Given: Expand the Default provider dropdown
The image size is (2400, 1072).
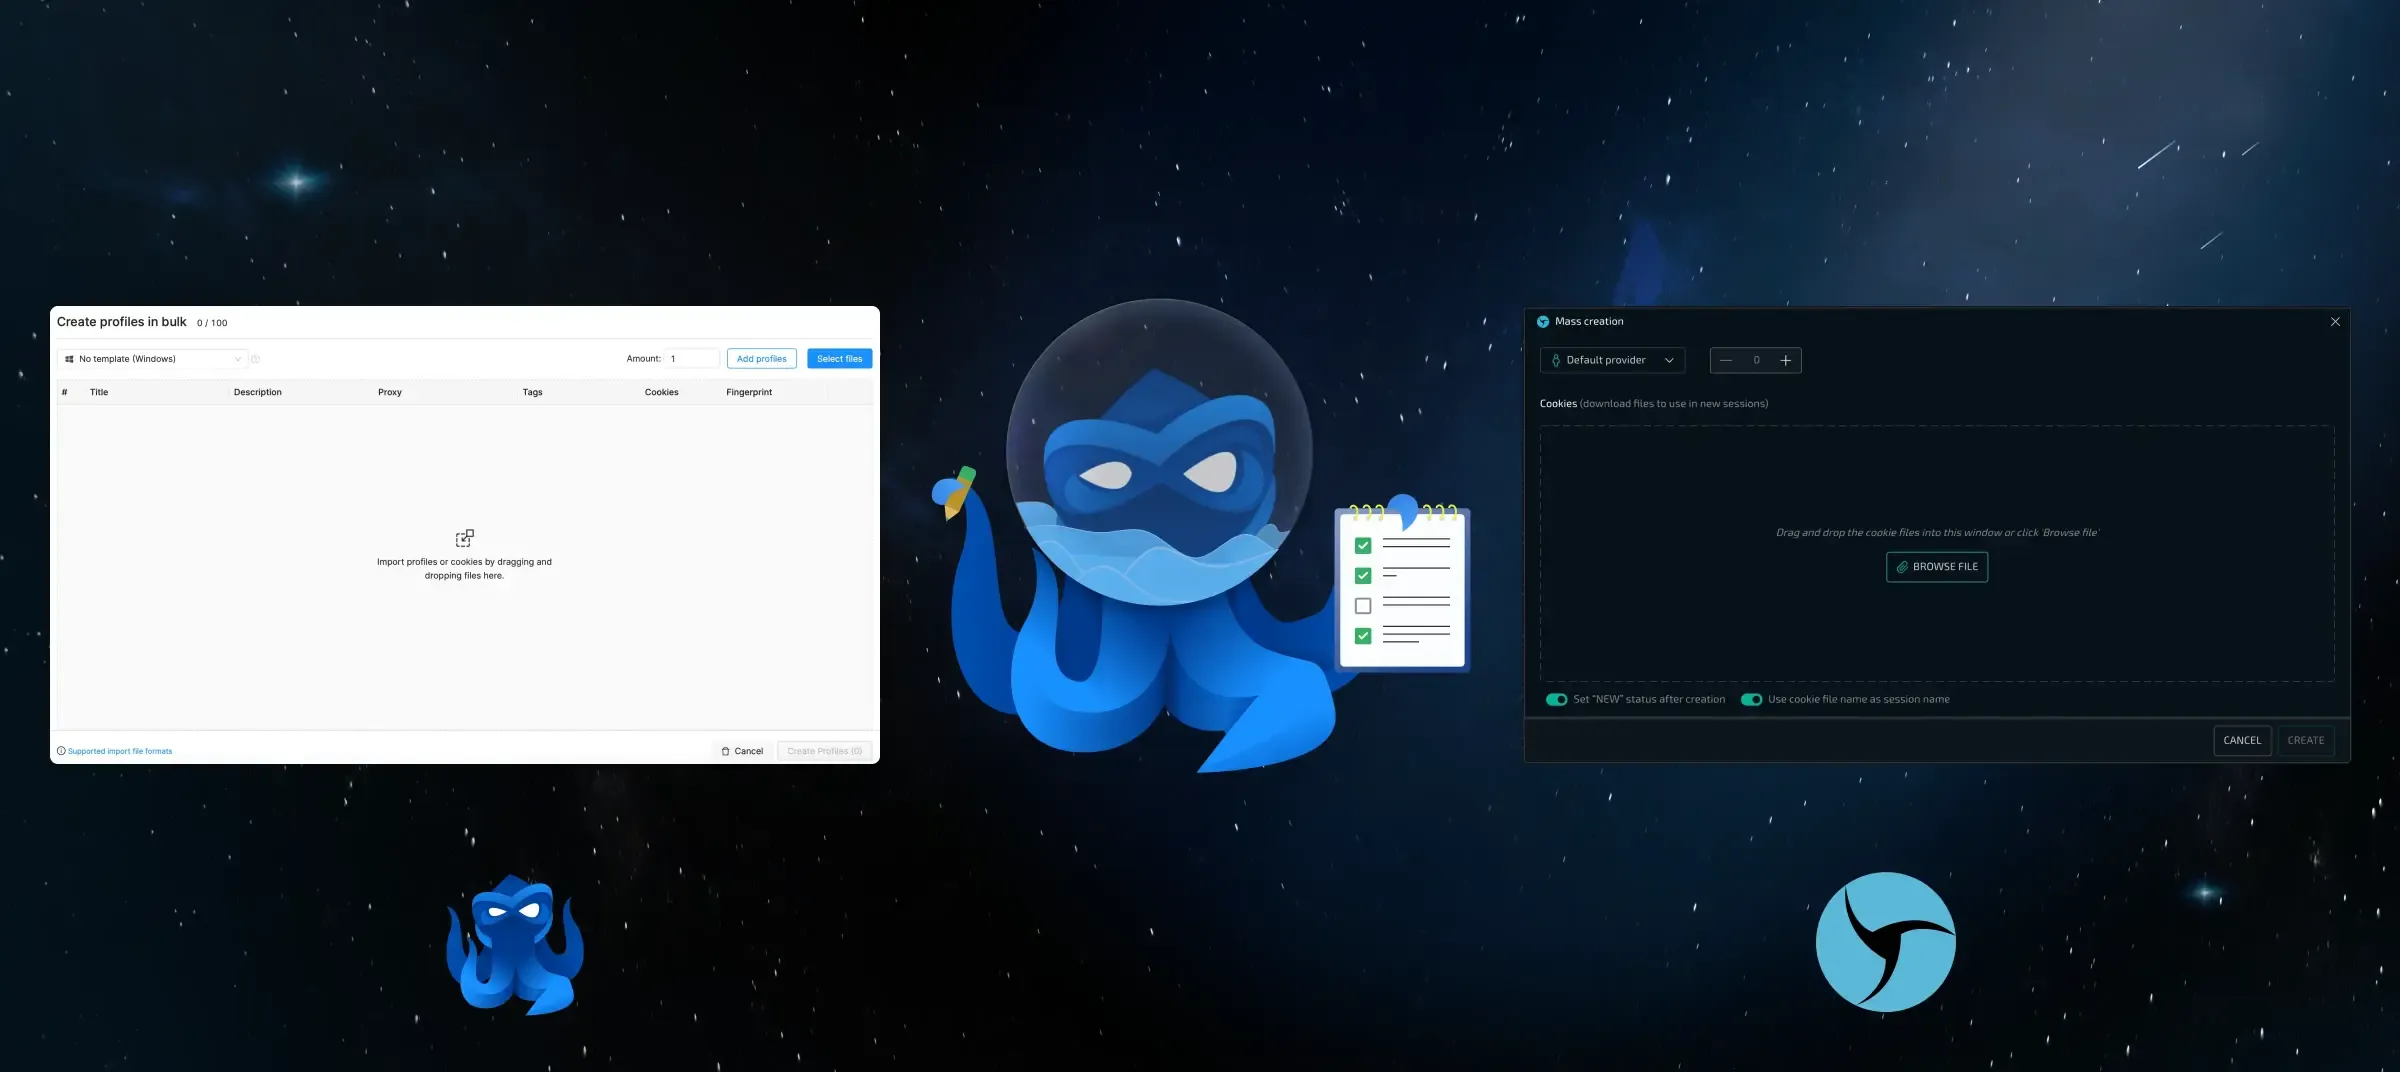Looking at the screenshot, I should [x=1612, y=360].
